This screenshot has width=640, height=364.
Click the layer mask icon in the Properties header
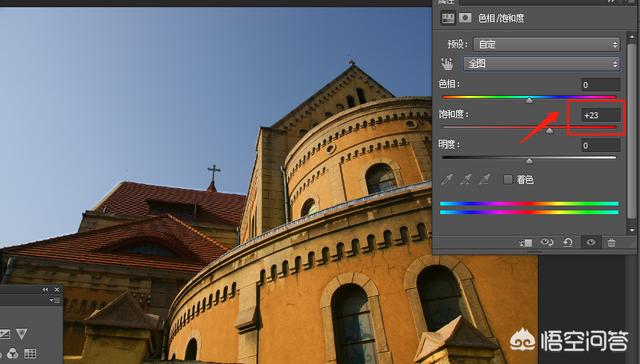[465, 18]
